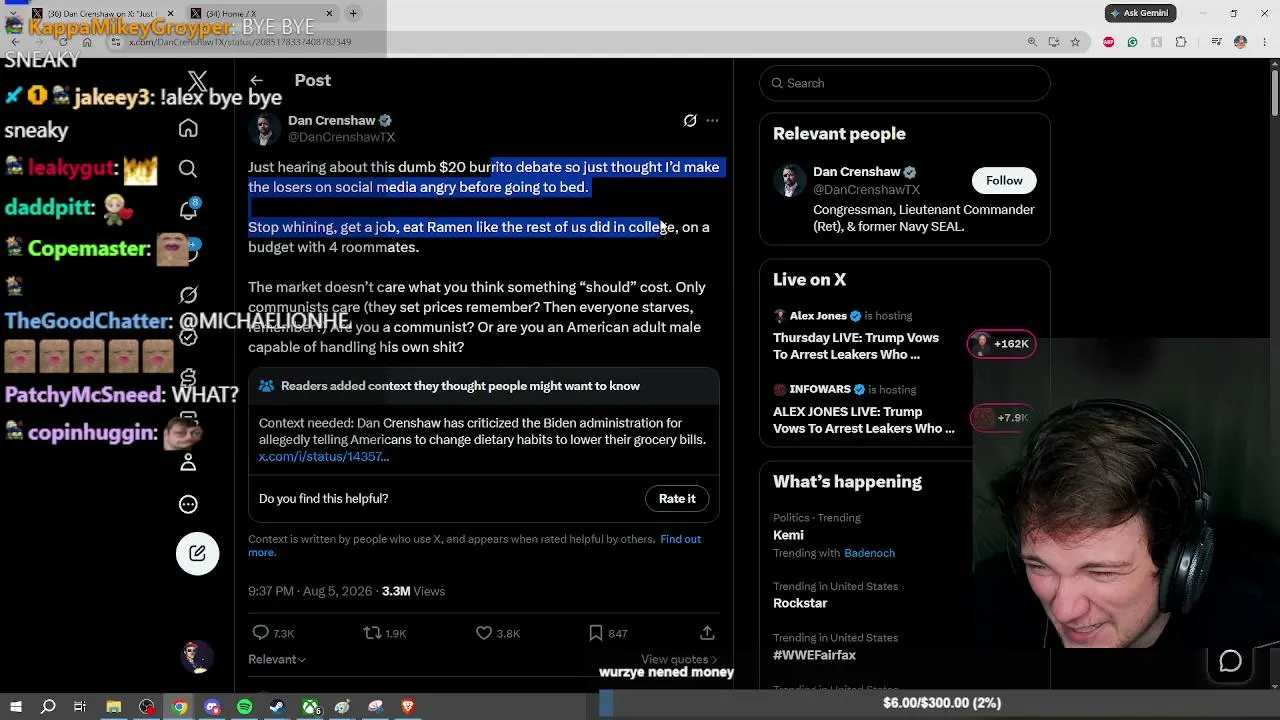Open the Chrome media controls icon

click(x=1216, y=42)
